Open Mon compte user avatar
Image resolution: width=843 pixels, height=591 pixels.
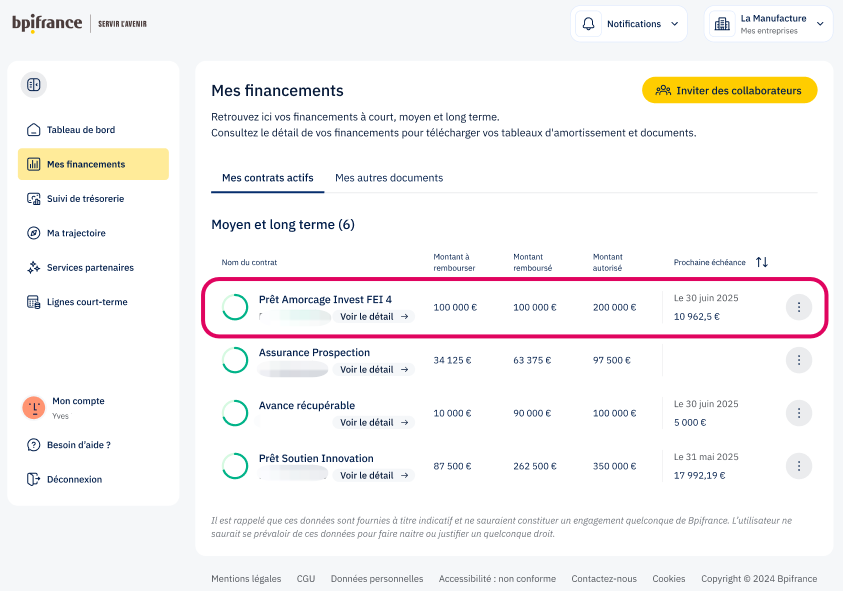pyautogui.click(x=34, y=407)
